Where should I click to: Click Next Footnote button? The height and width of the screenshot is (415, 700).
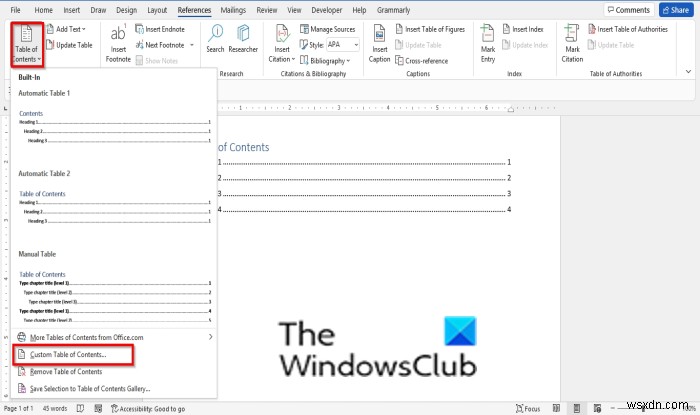pyautogui.click(x=160, y=45)
